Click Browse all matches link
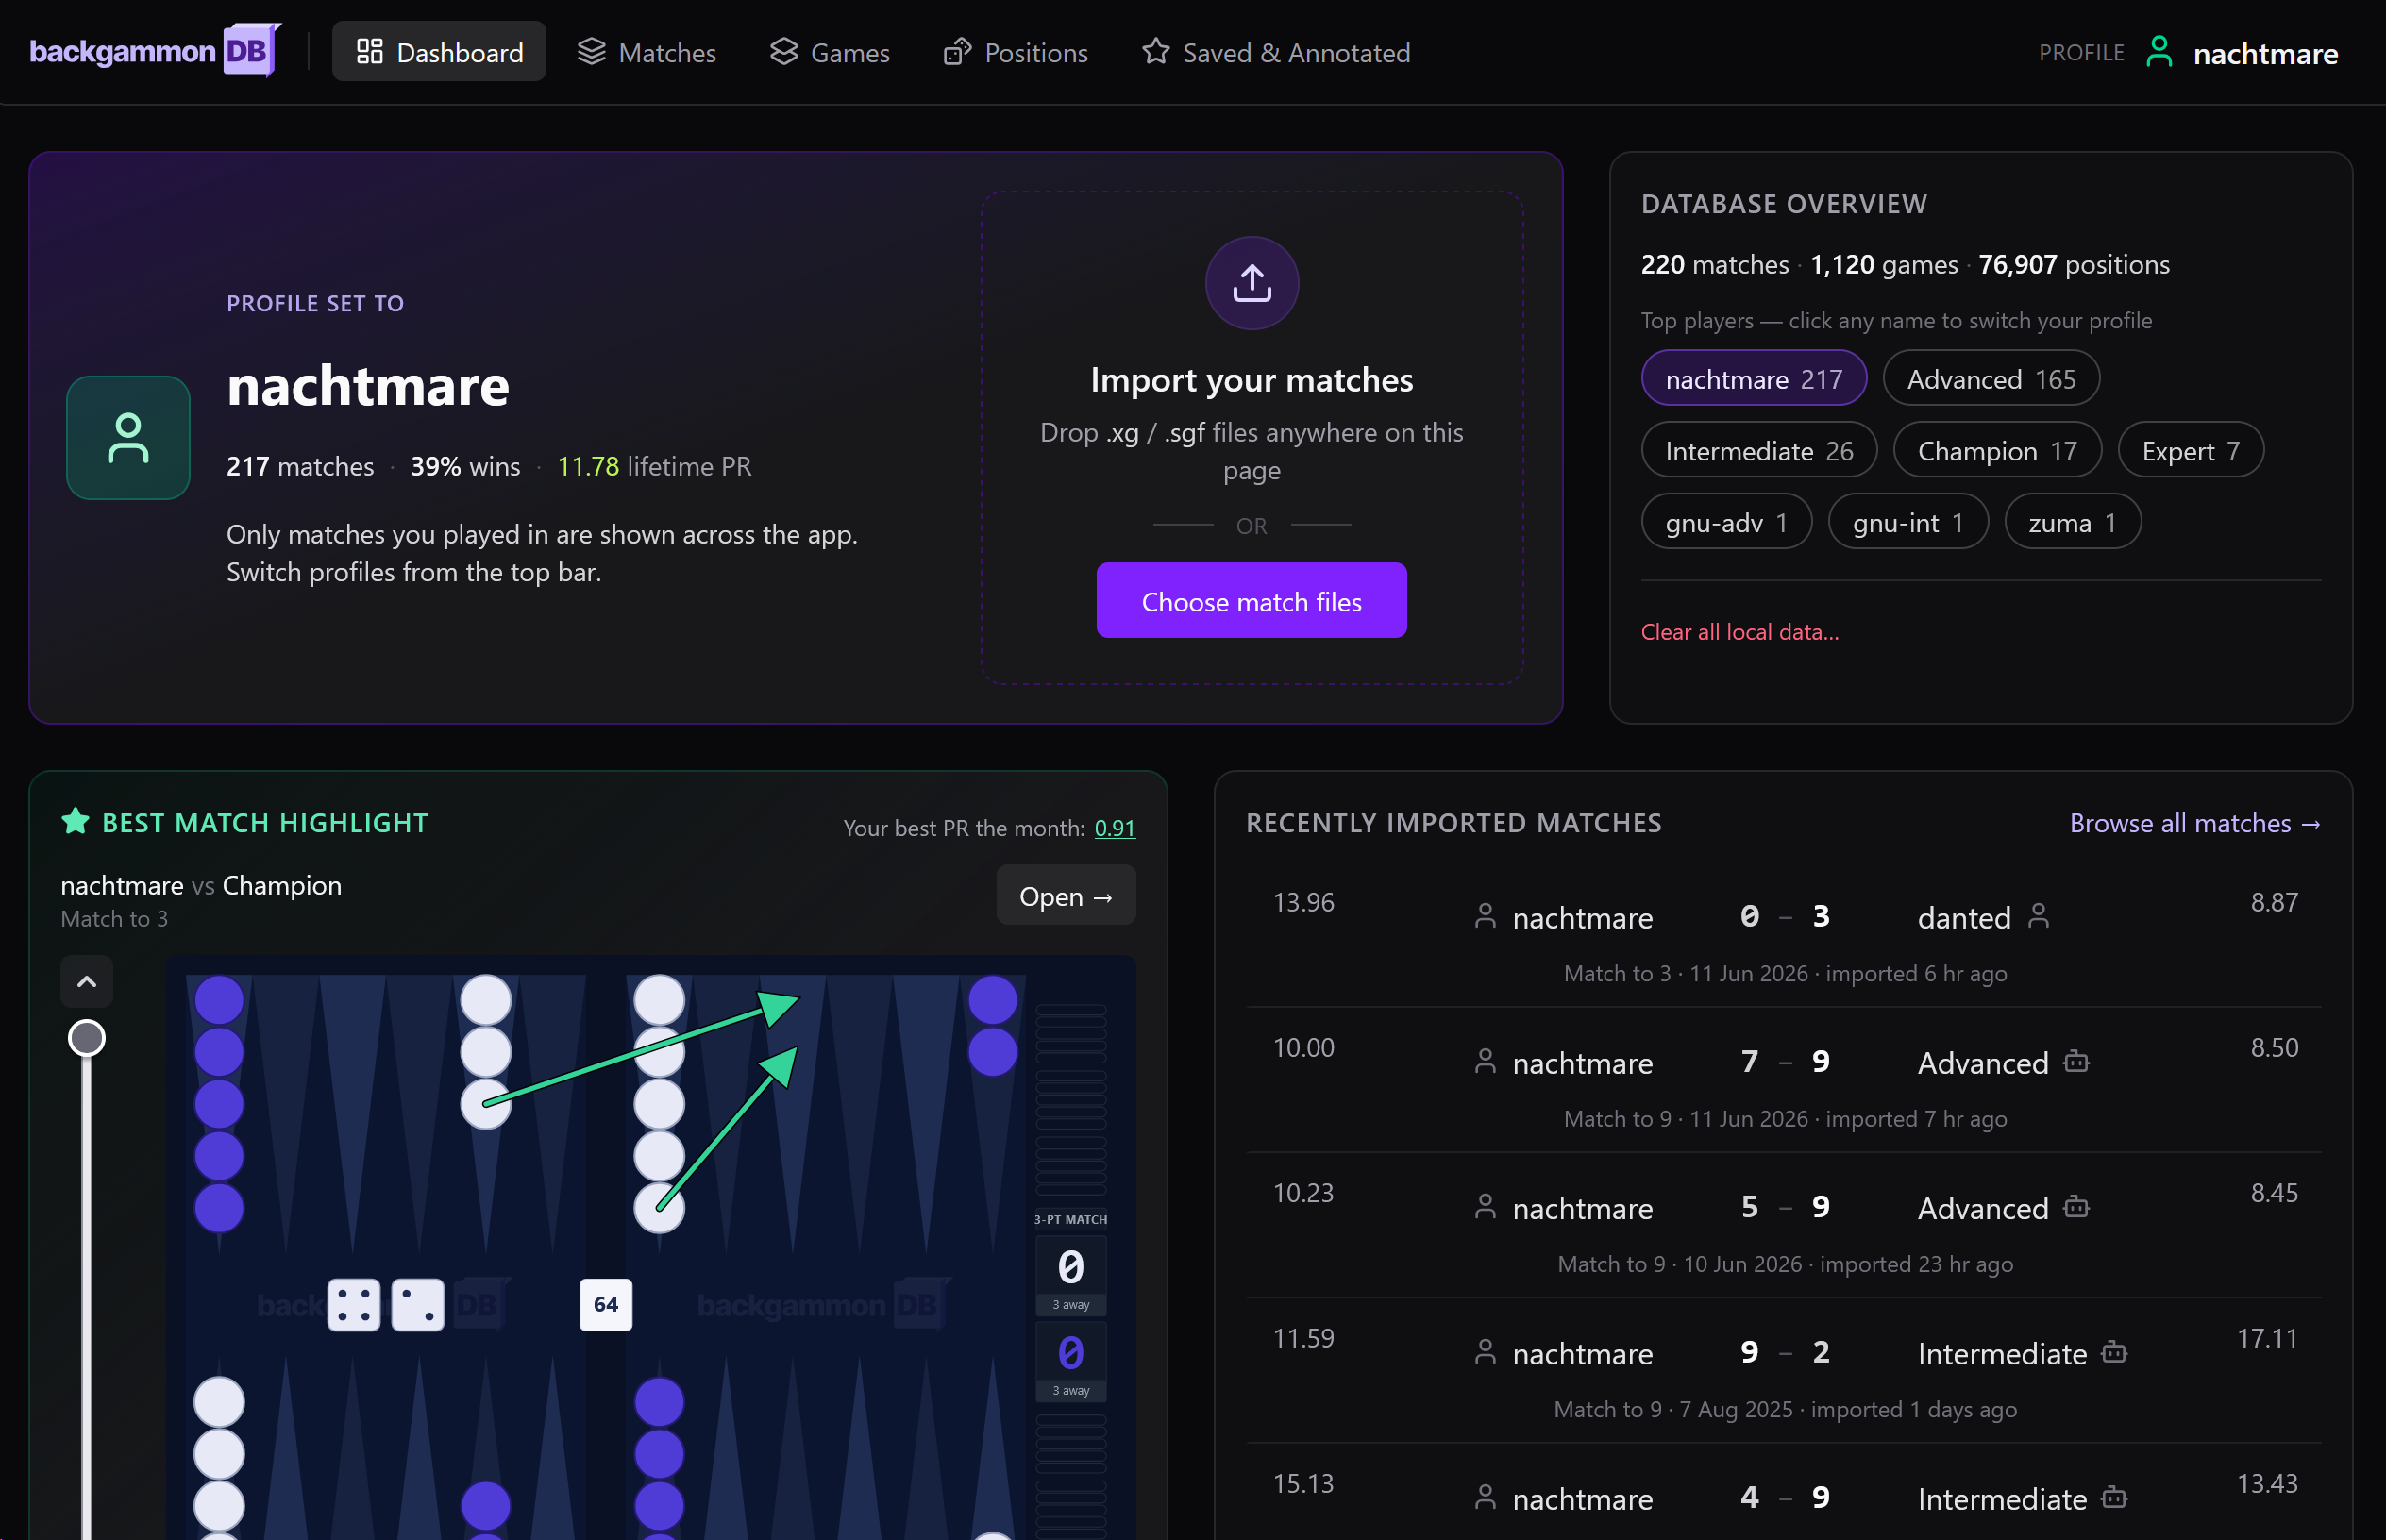2386x1540 pixels. pos(2194,823)
